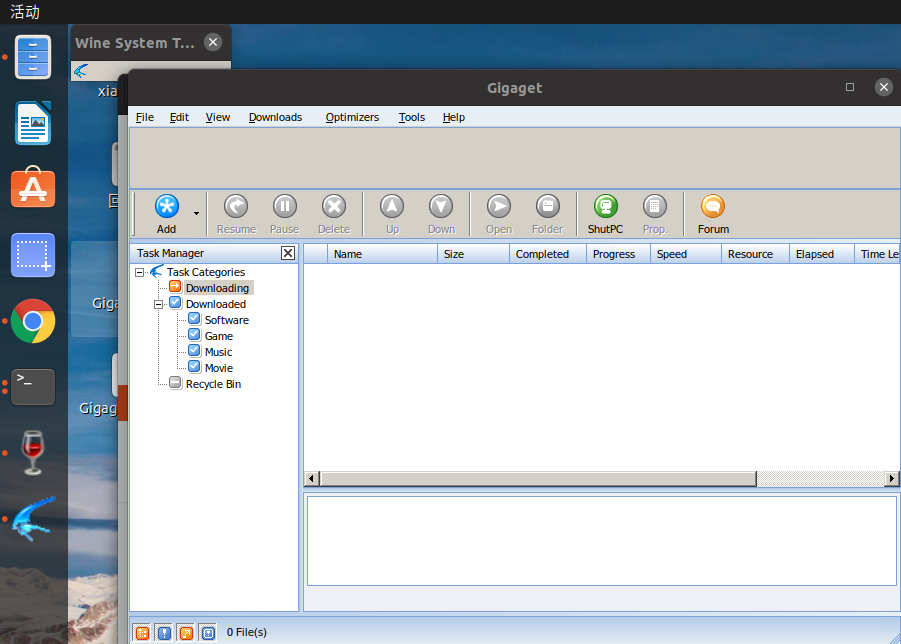Screen dimensions: 901x644
Task: Click the task list horizontal scrollbar thumb
Action: pos(538,478)
